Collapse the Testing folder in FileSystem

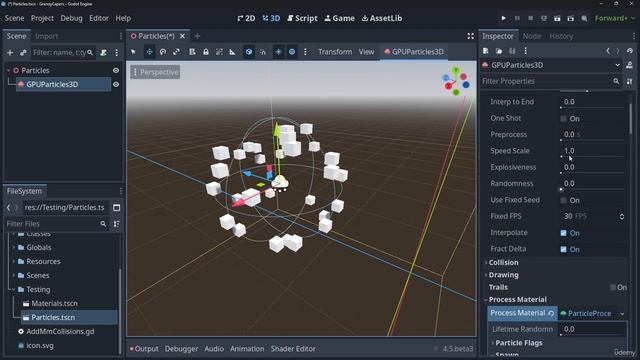pos(13,289)
